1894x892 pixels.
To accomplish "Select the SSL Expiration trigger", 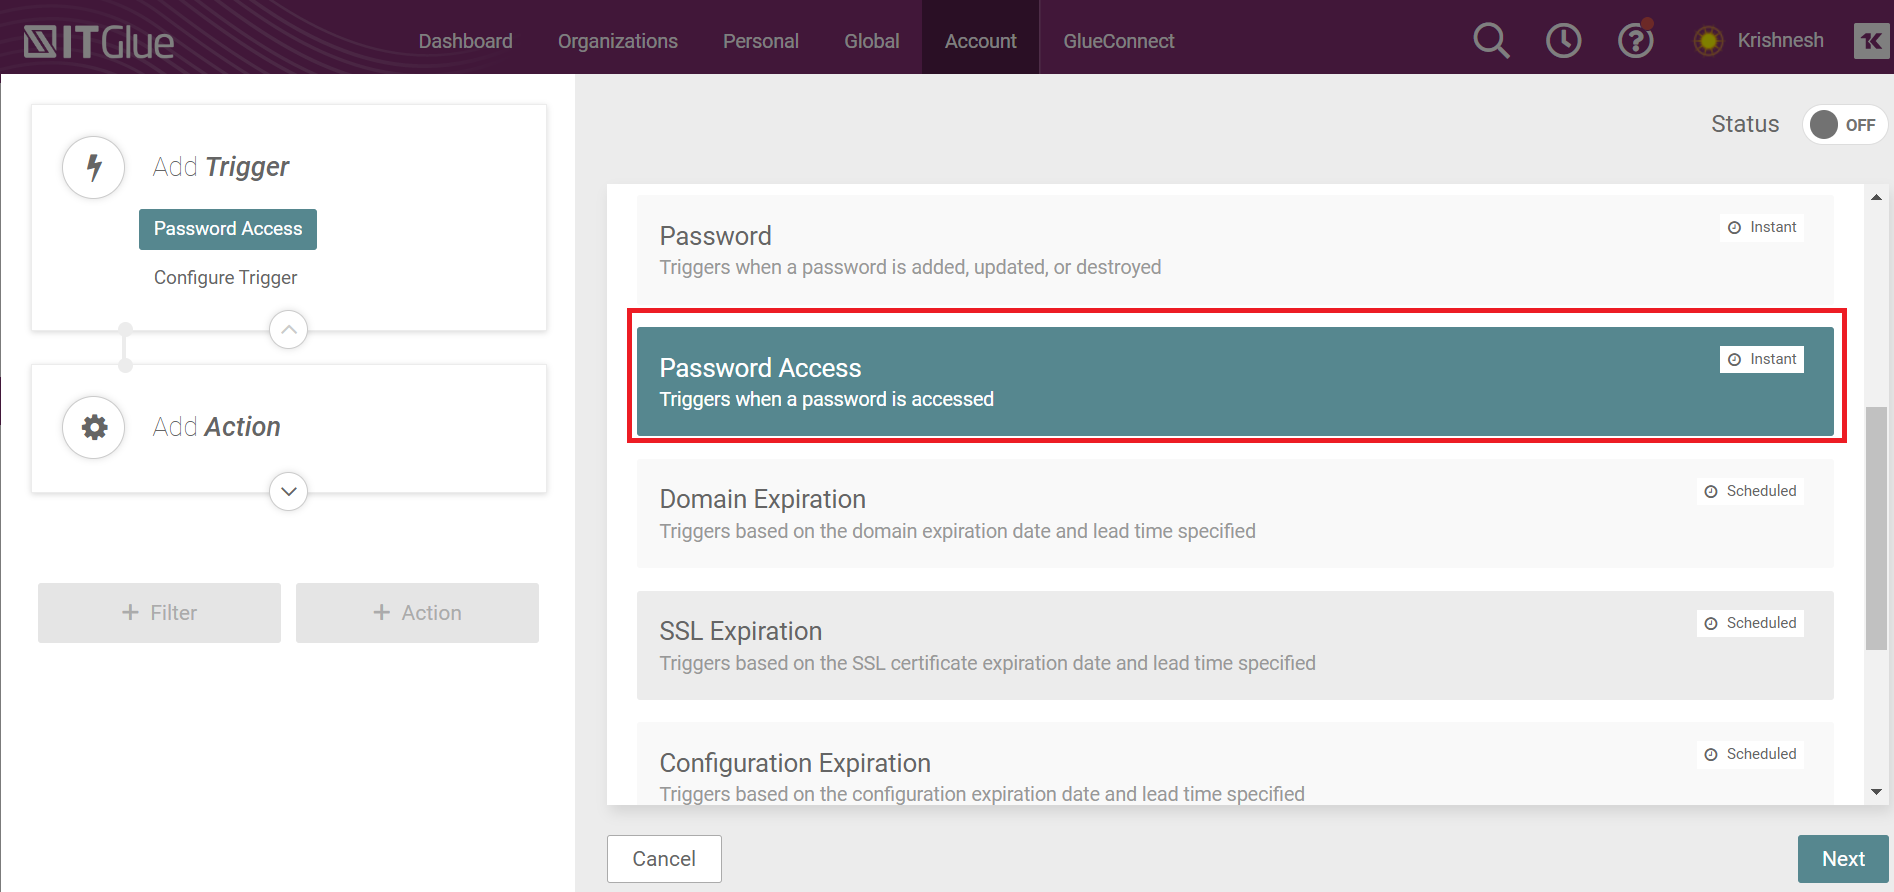I will (1235, 645).
